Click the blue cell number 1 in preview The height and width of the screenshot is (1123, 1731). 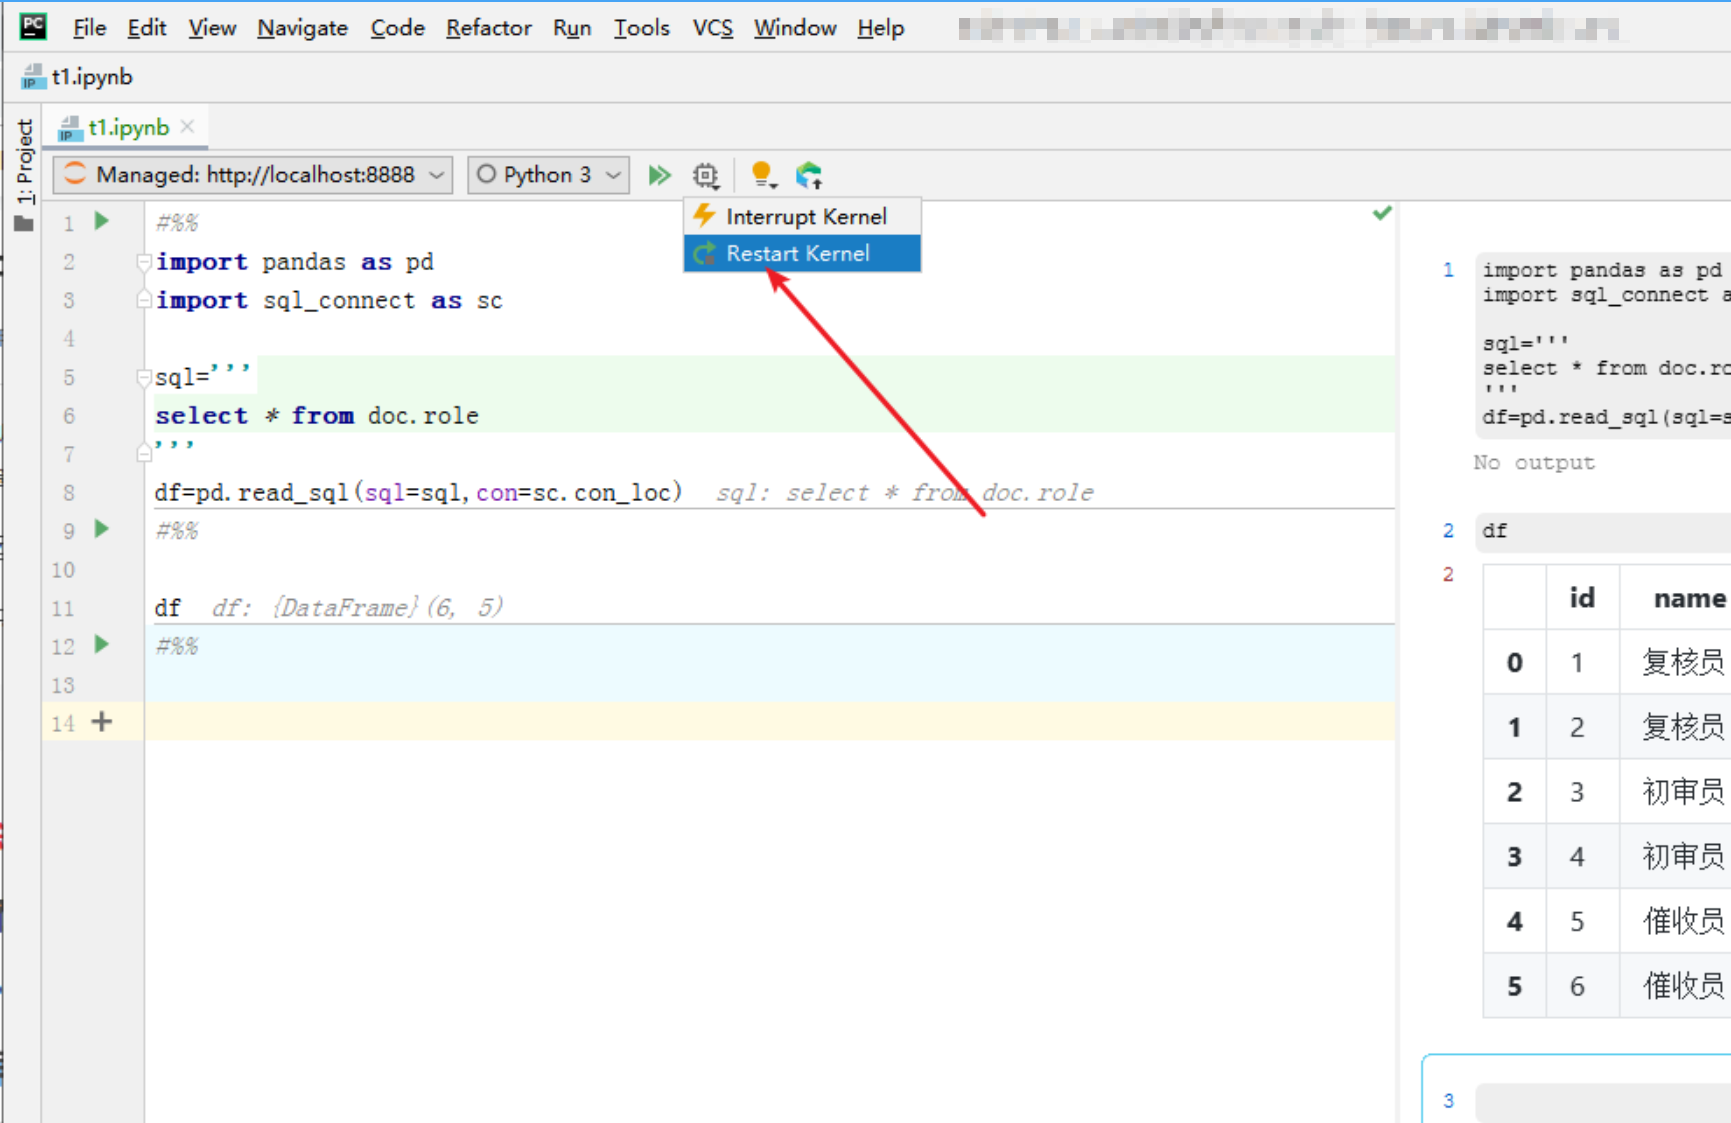click(x=1448, y=270)
